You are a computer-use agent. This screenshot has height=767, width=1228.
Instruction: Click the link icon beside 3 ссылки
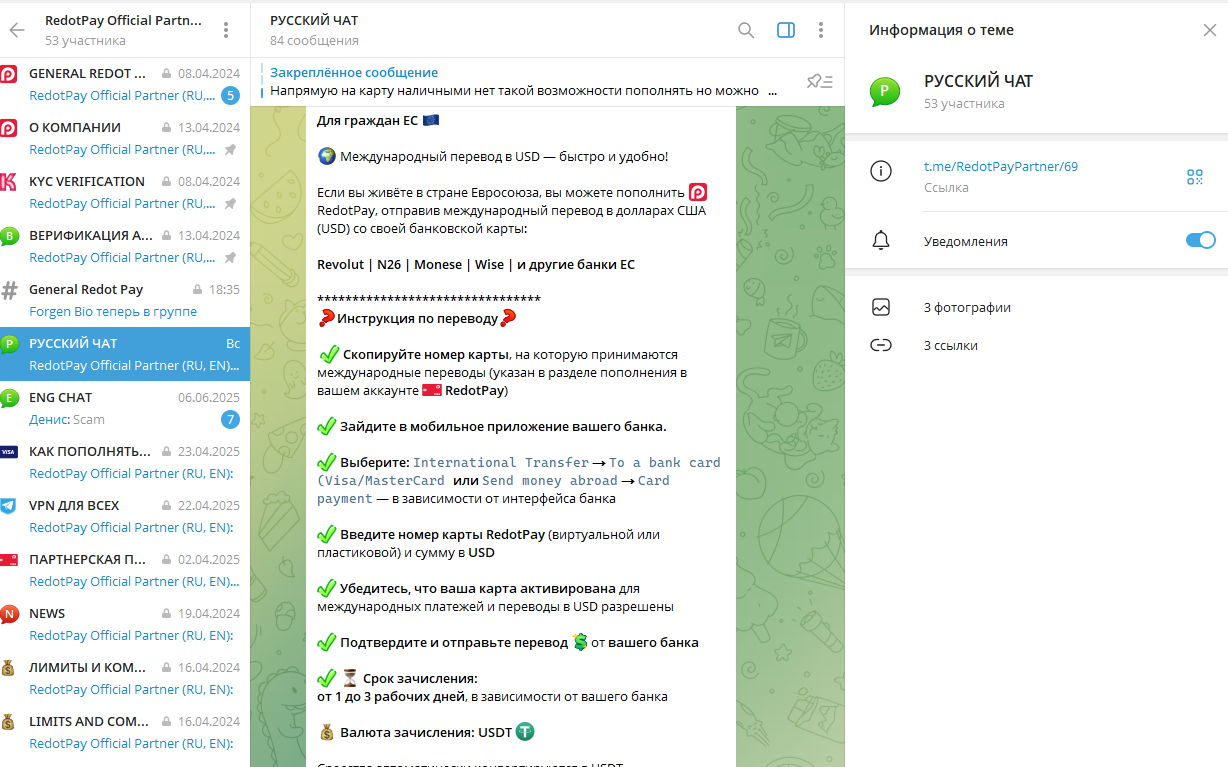click(881, 345)
